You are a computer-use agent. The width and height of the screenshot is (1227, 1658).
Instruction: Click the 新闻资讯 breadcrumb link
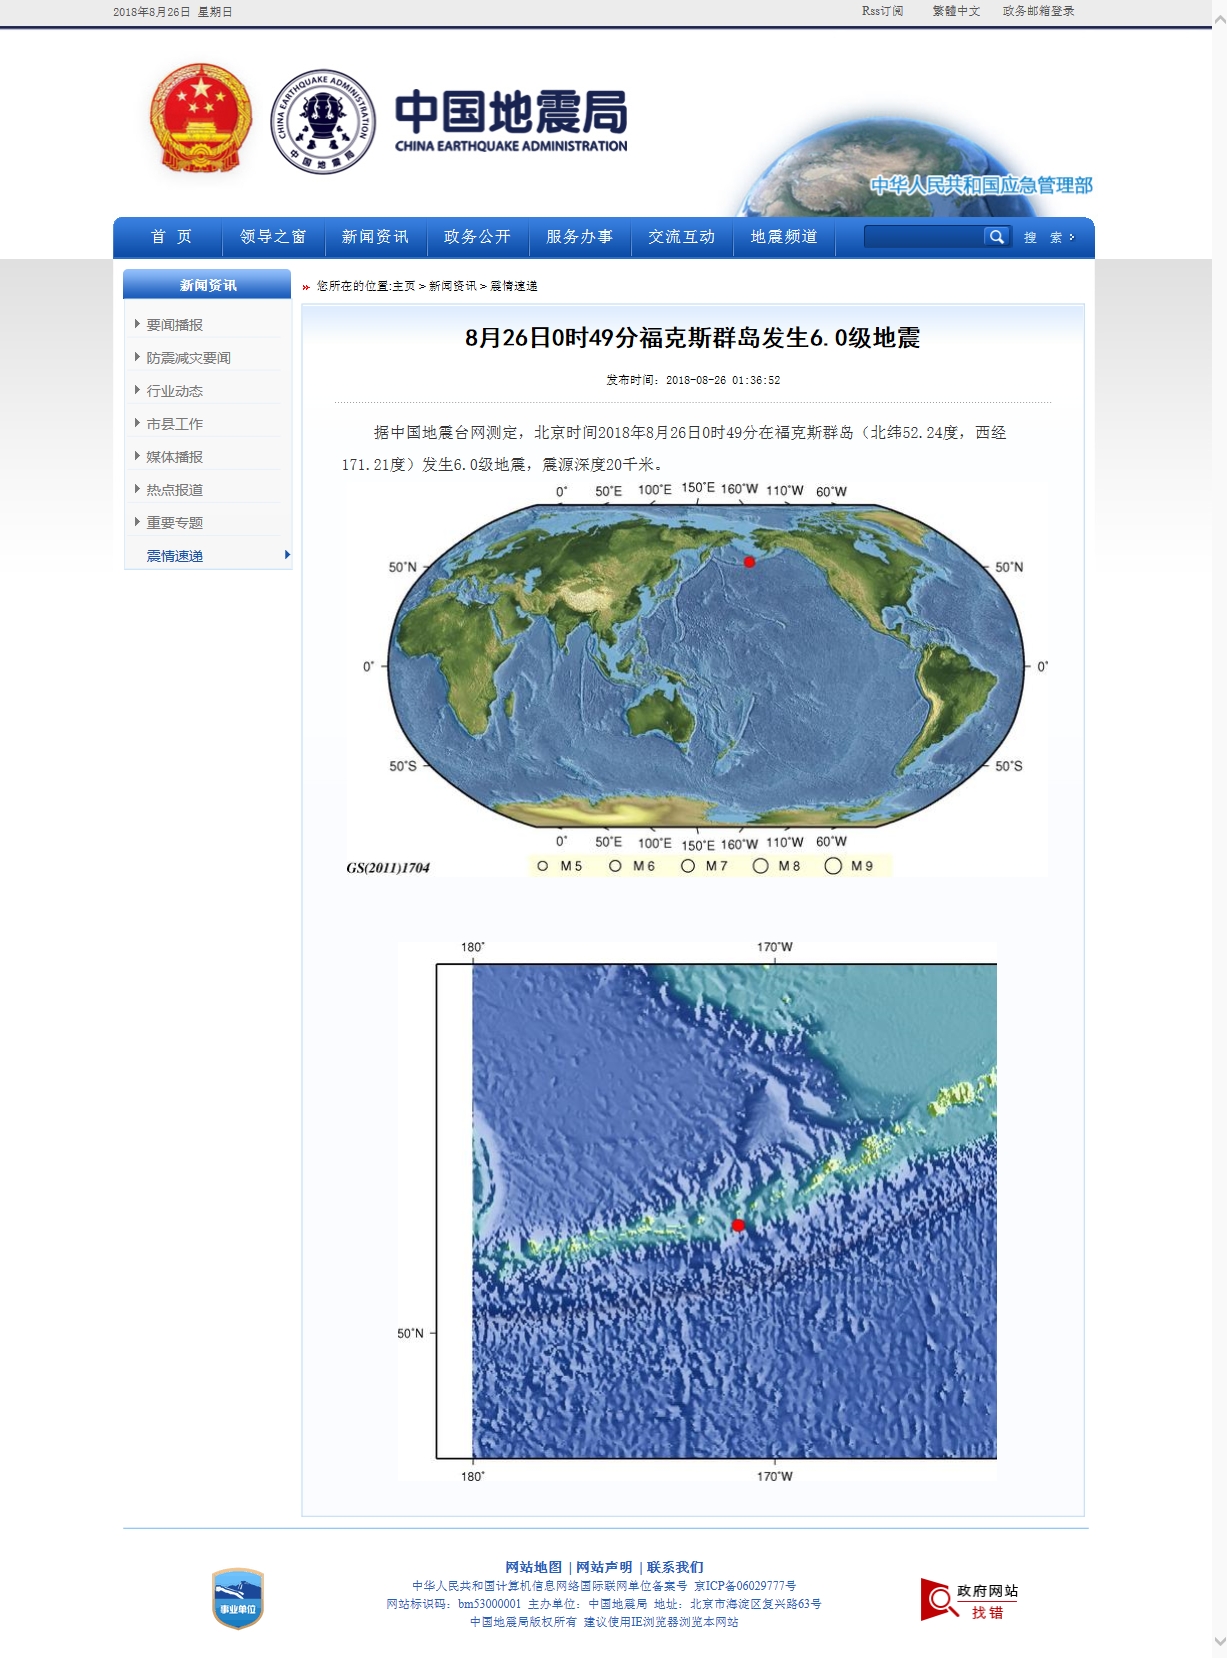coord(452,286)
